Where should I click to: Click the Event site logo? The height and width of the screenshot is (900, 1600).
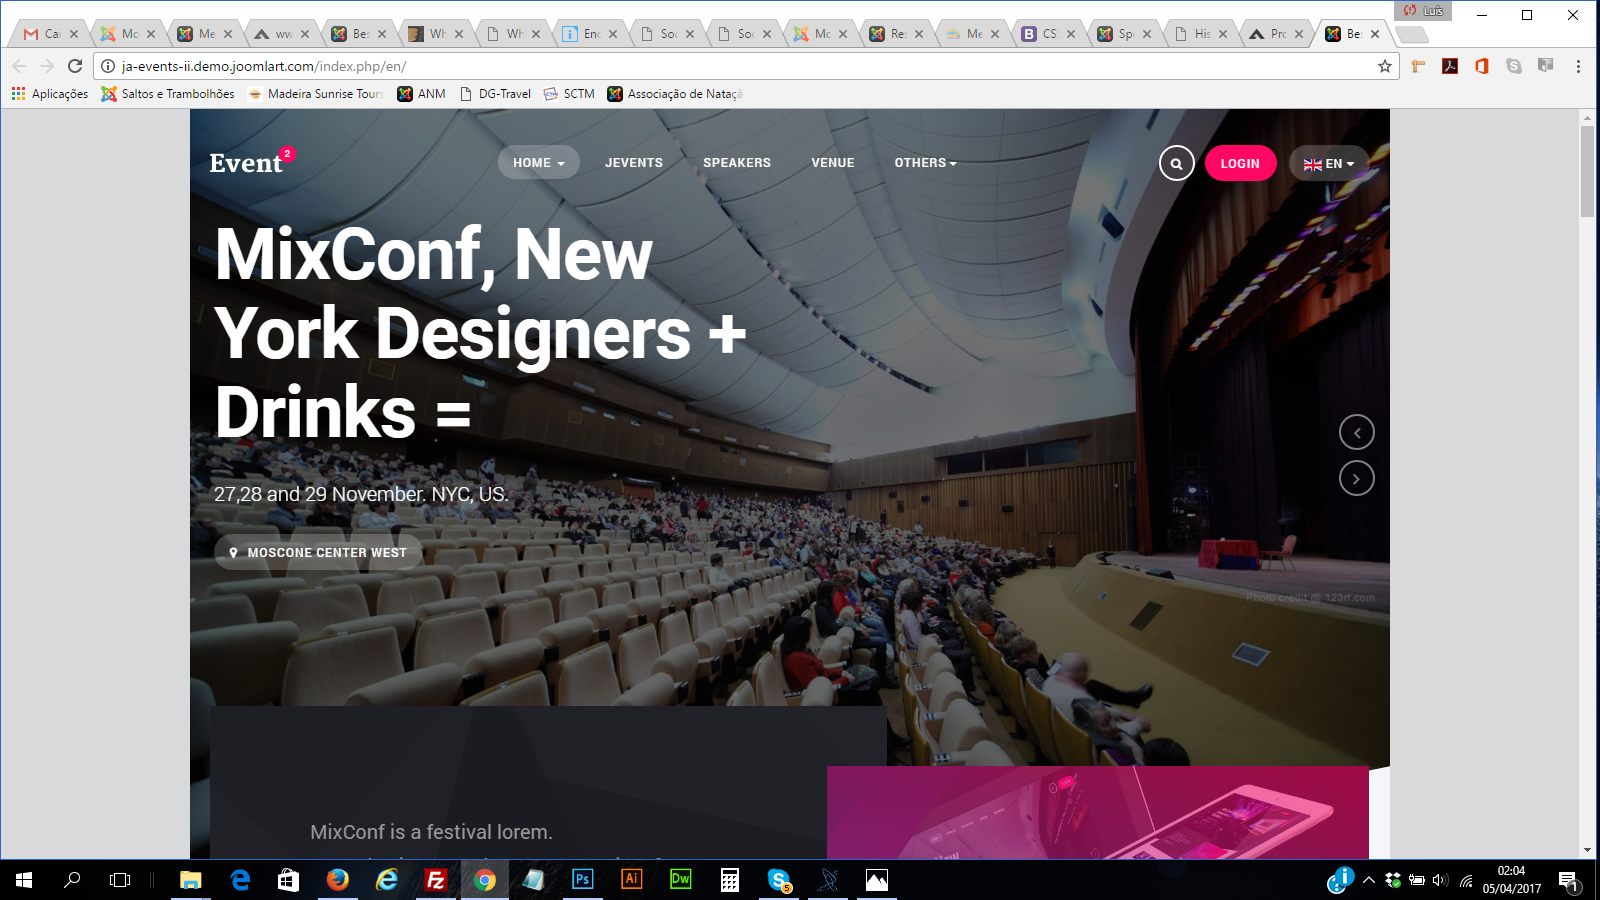tap(251, 162)
